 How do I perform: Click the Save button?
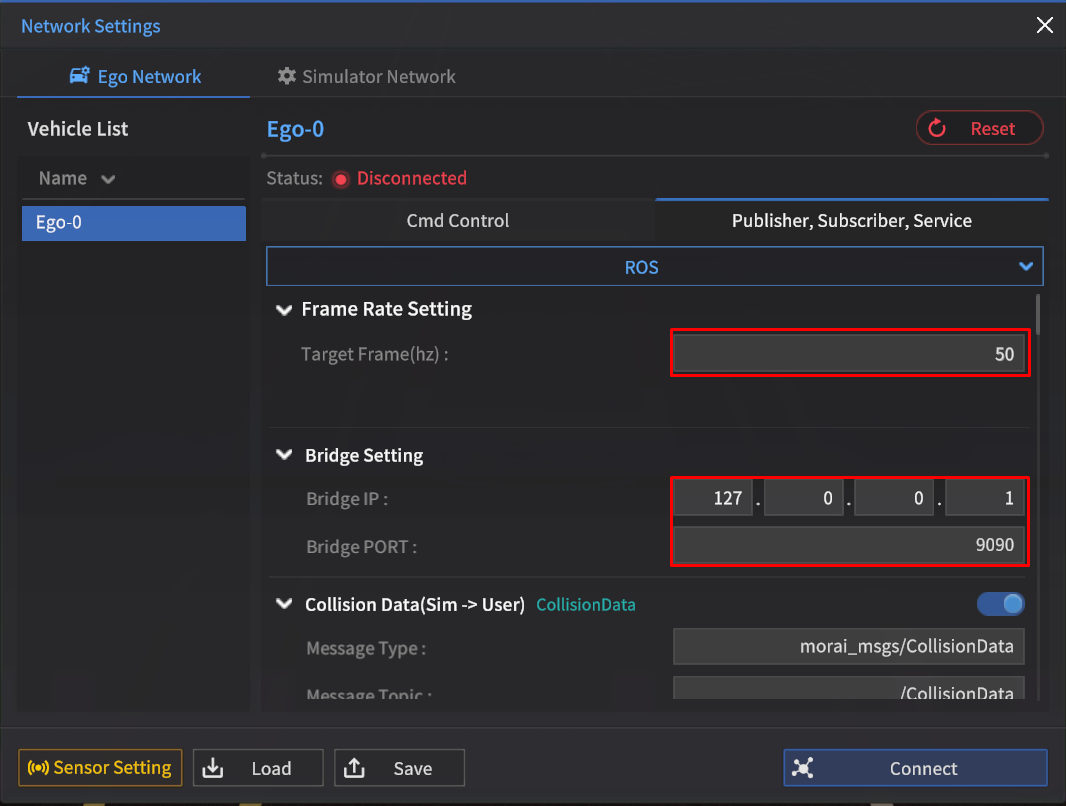399,768
